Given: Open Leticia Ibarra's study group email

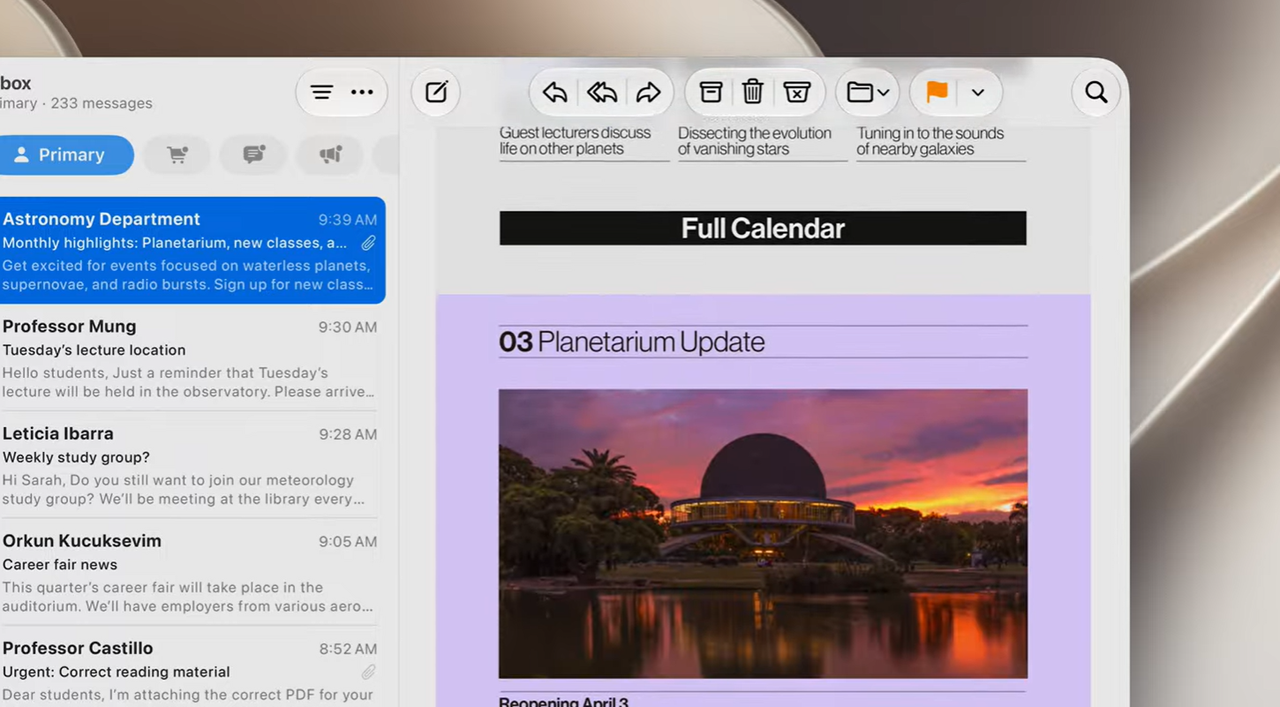Looking at the screenshot, I should (x=190, y=465).
